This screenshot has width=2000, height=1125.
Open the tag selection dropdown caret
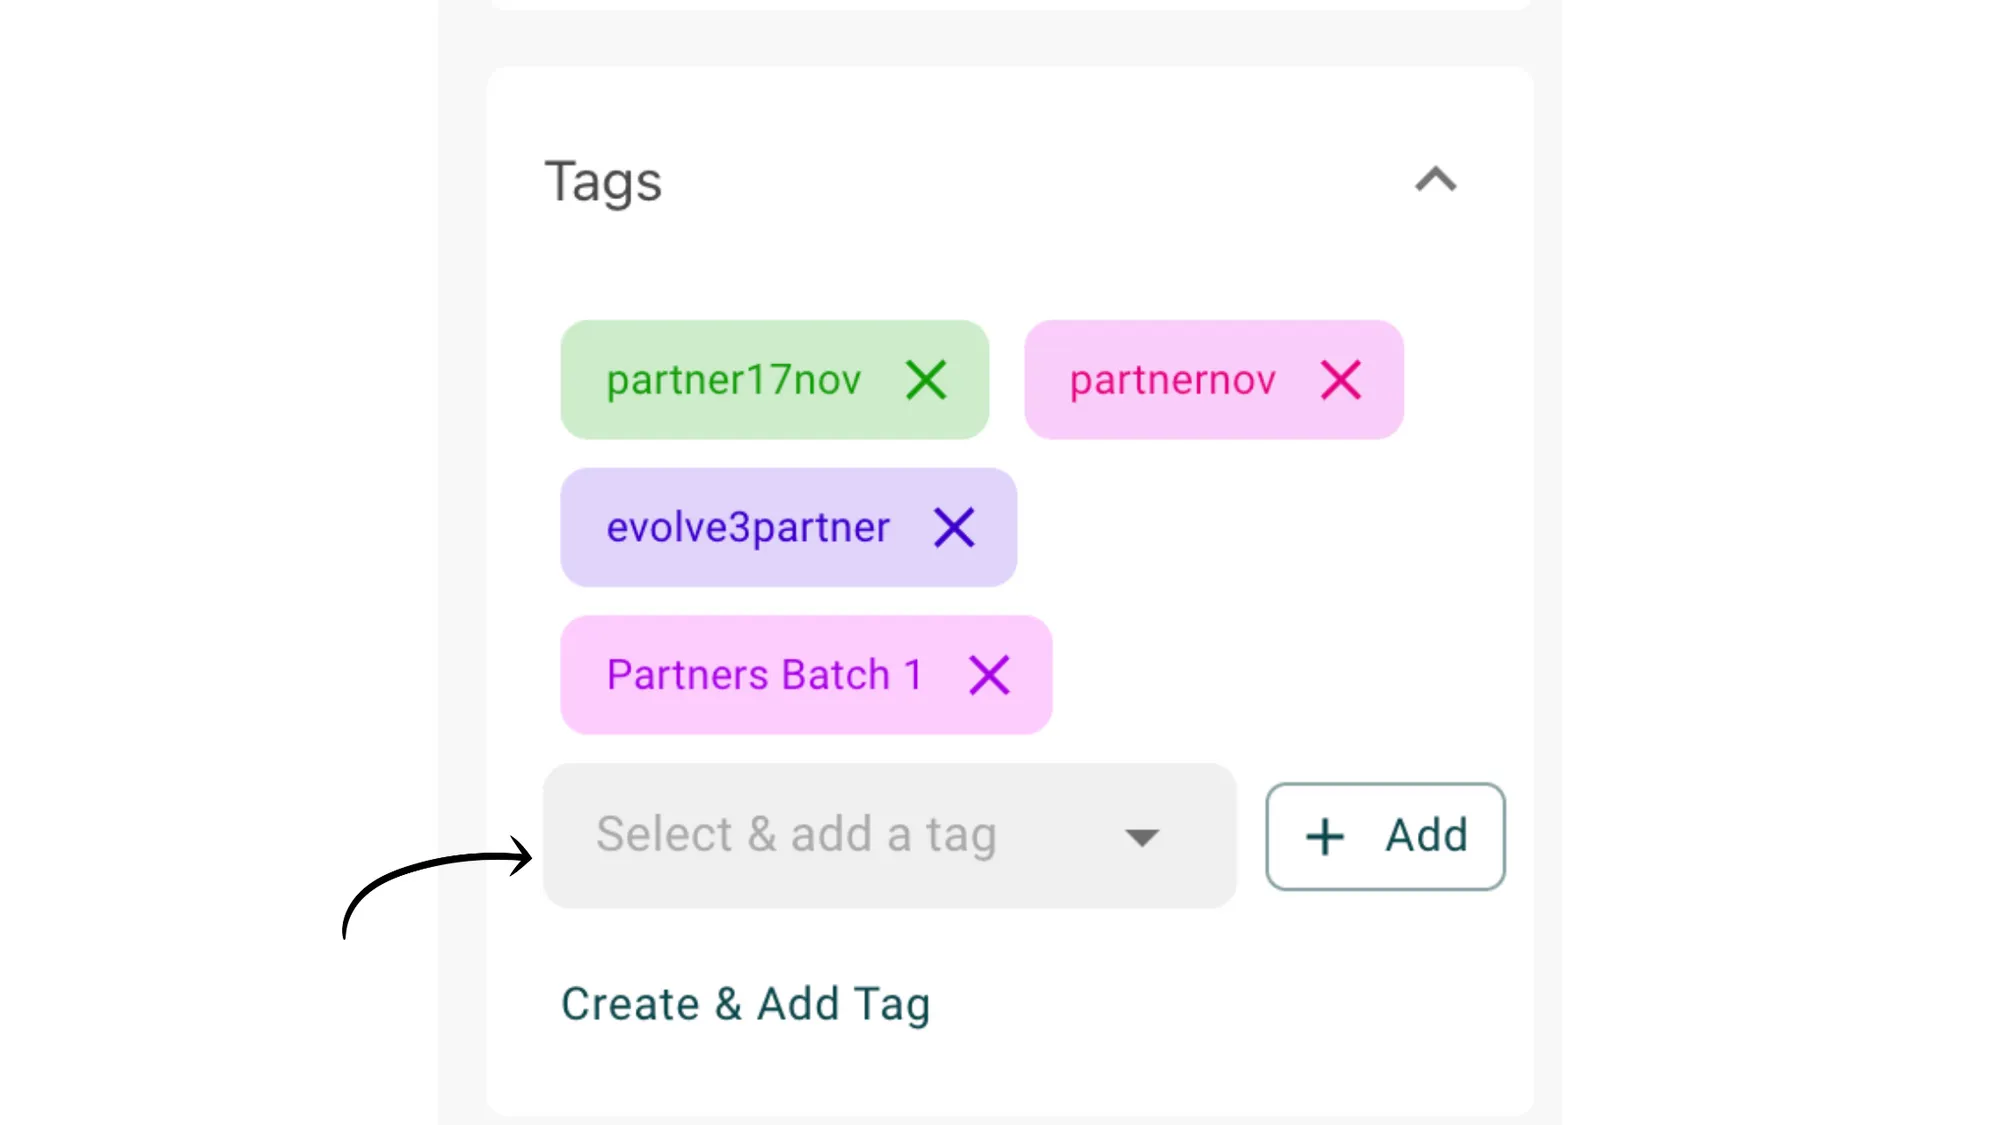[1143, 837]
